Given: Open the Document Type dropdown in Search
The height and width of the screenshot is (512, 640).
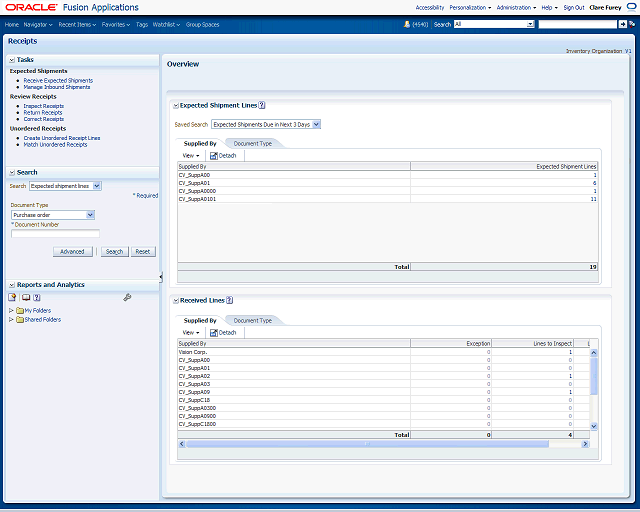Looking at the screenshot, I should (90, 214).
